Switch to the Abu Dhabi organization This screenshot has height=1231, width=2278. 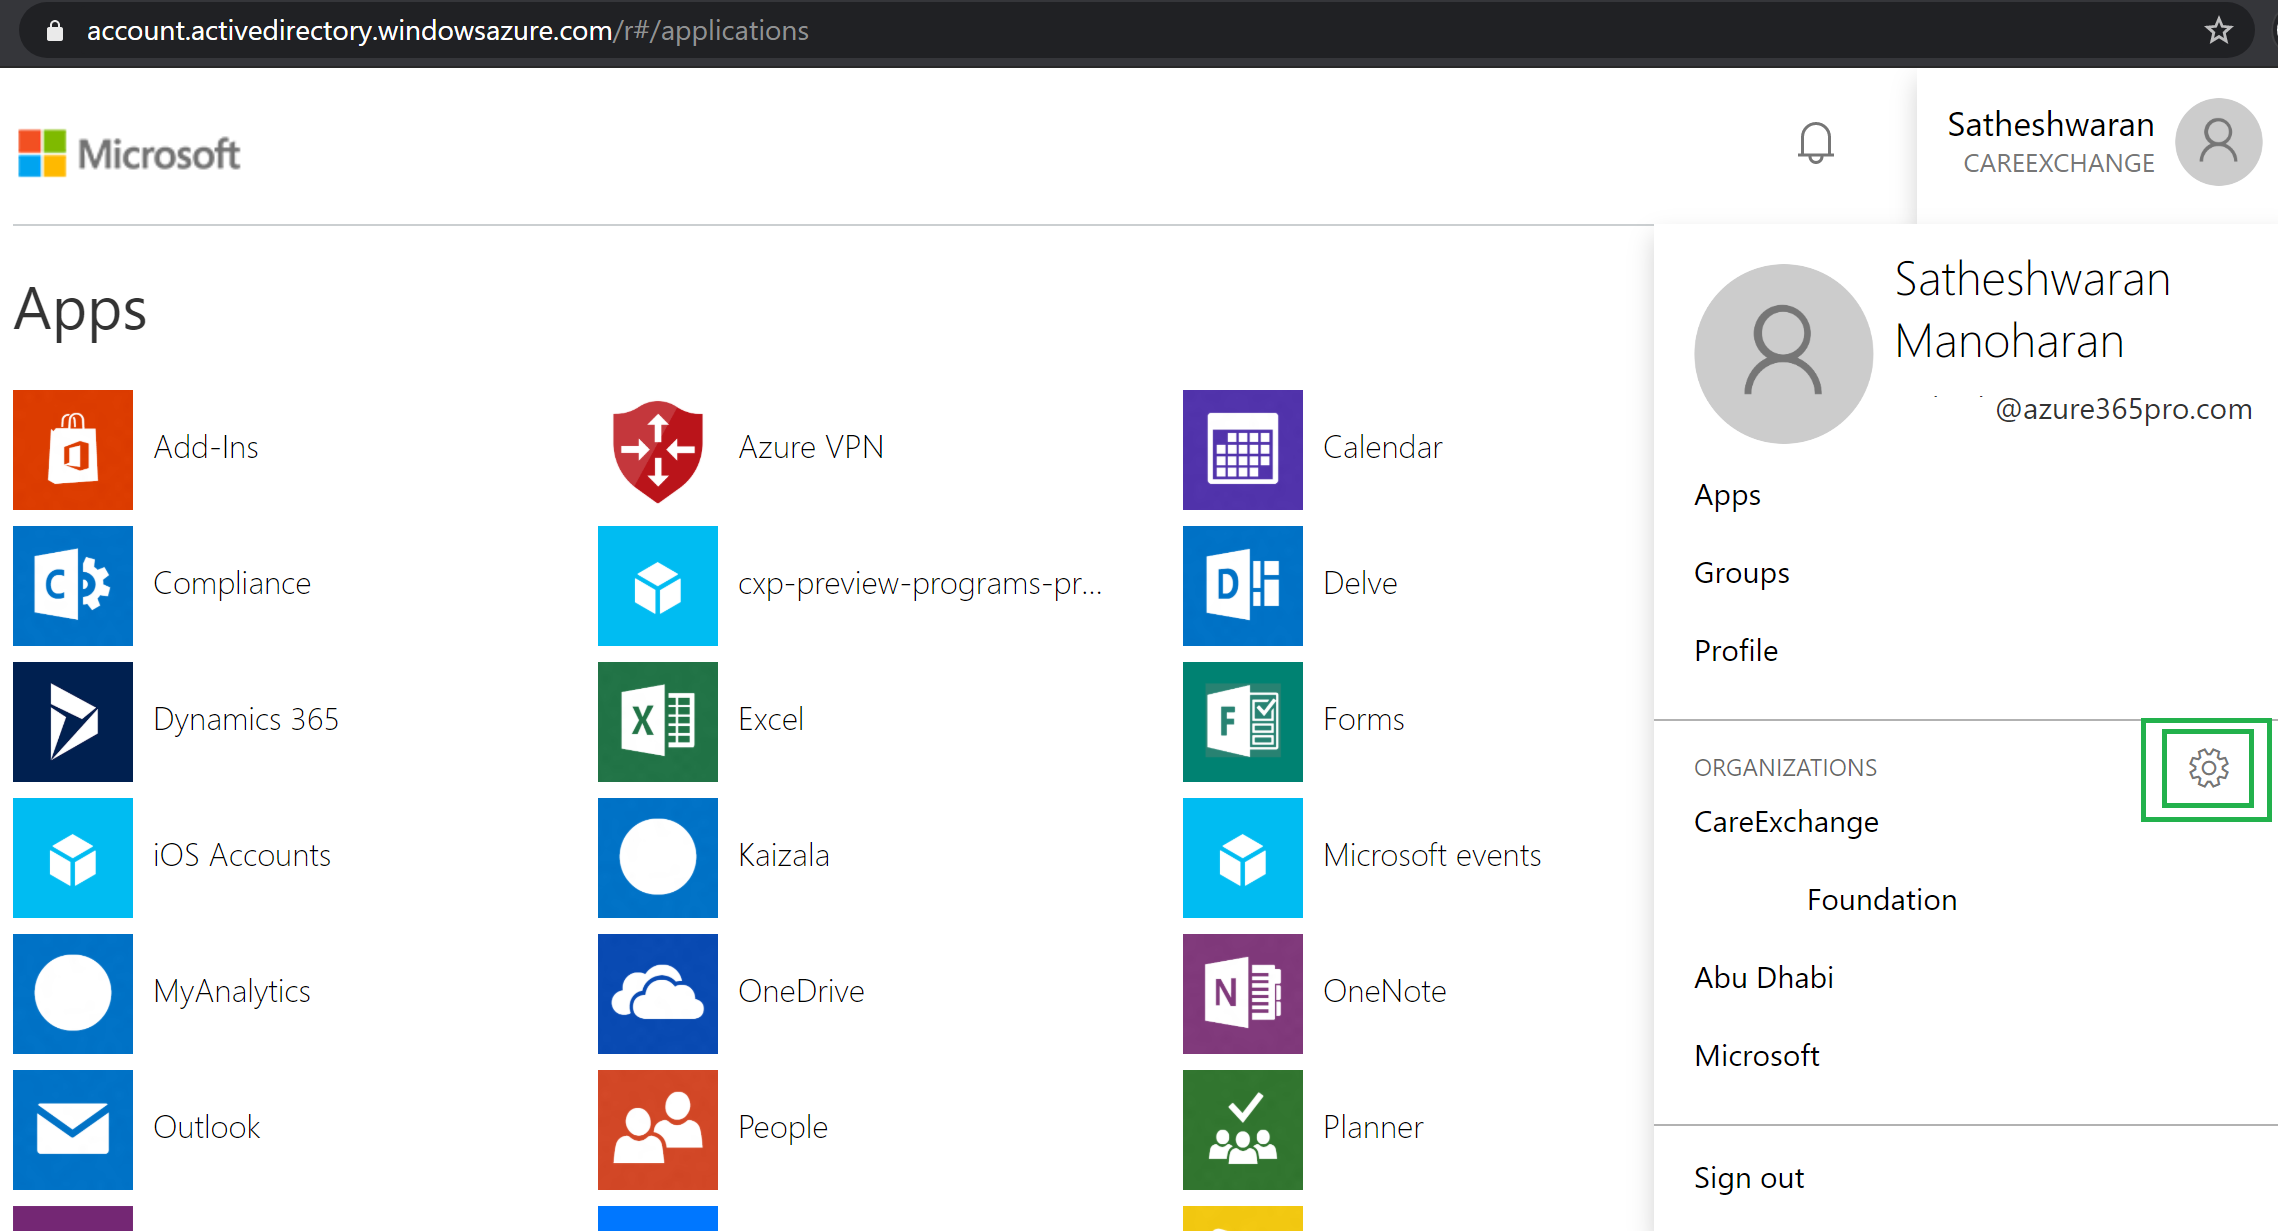1764,978
